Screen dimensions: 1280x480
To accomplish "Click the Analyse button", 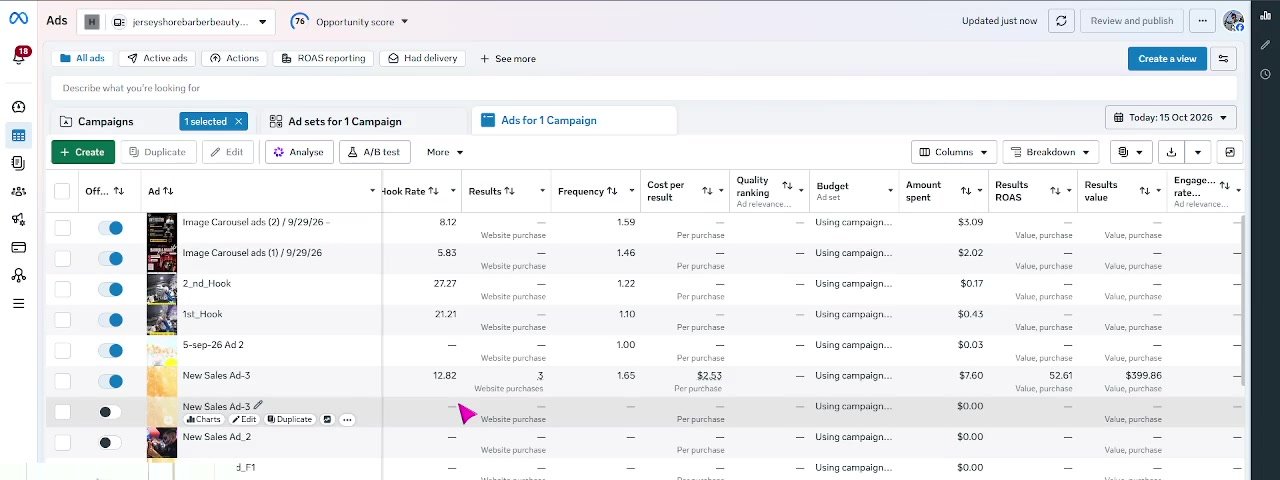I will (x=298, y=152).
